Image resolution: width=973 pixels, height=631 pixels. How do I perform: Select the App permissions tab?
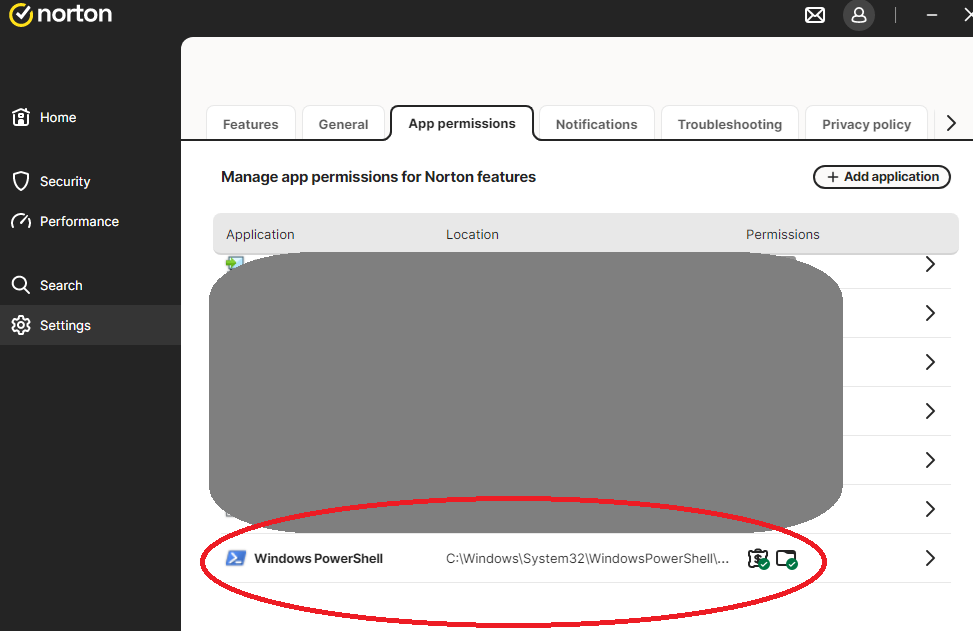click(462, 123)
